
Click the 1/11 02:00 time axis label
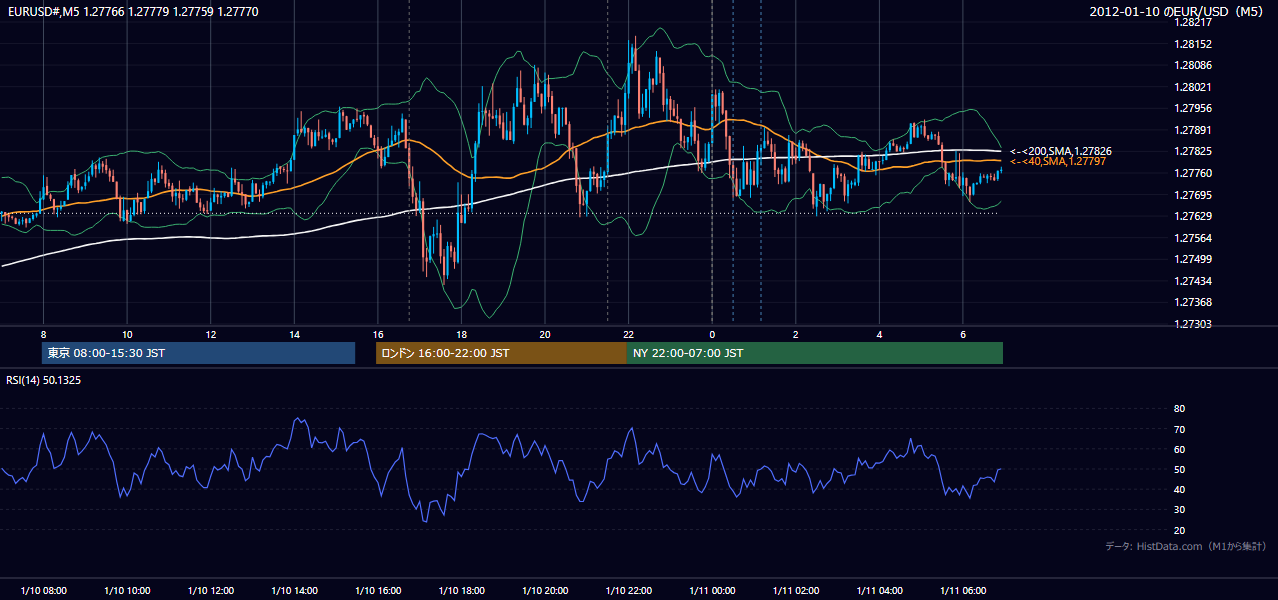796,591
